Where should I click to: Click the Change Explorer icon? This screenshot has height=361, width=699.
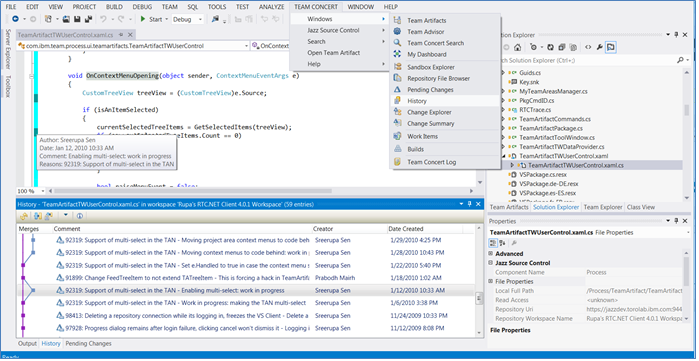pyautogui.click(x=397, y=112)
